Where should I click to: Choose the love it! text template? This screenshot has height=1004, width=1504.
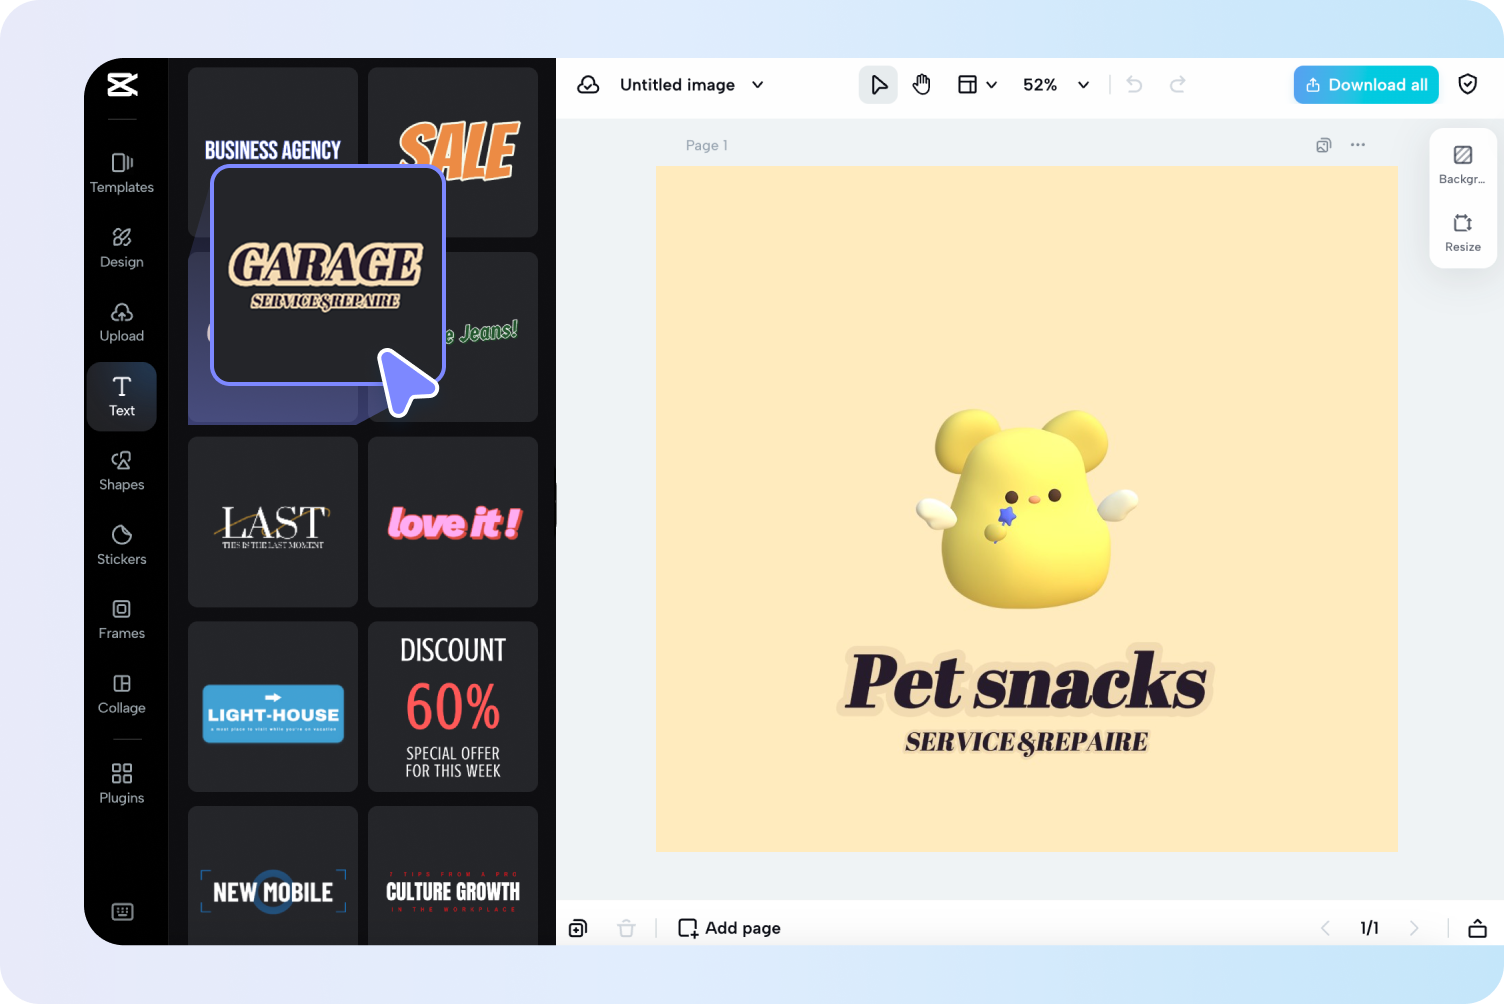453,522
